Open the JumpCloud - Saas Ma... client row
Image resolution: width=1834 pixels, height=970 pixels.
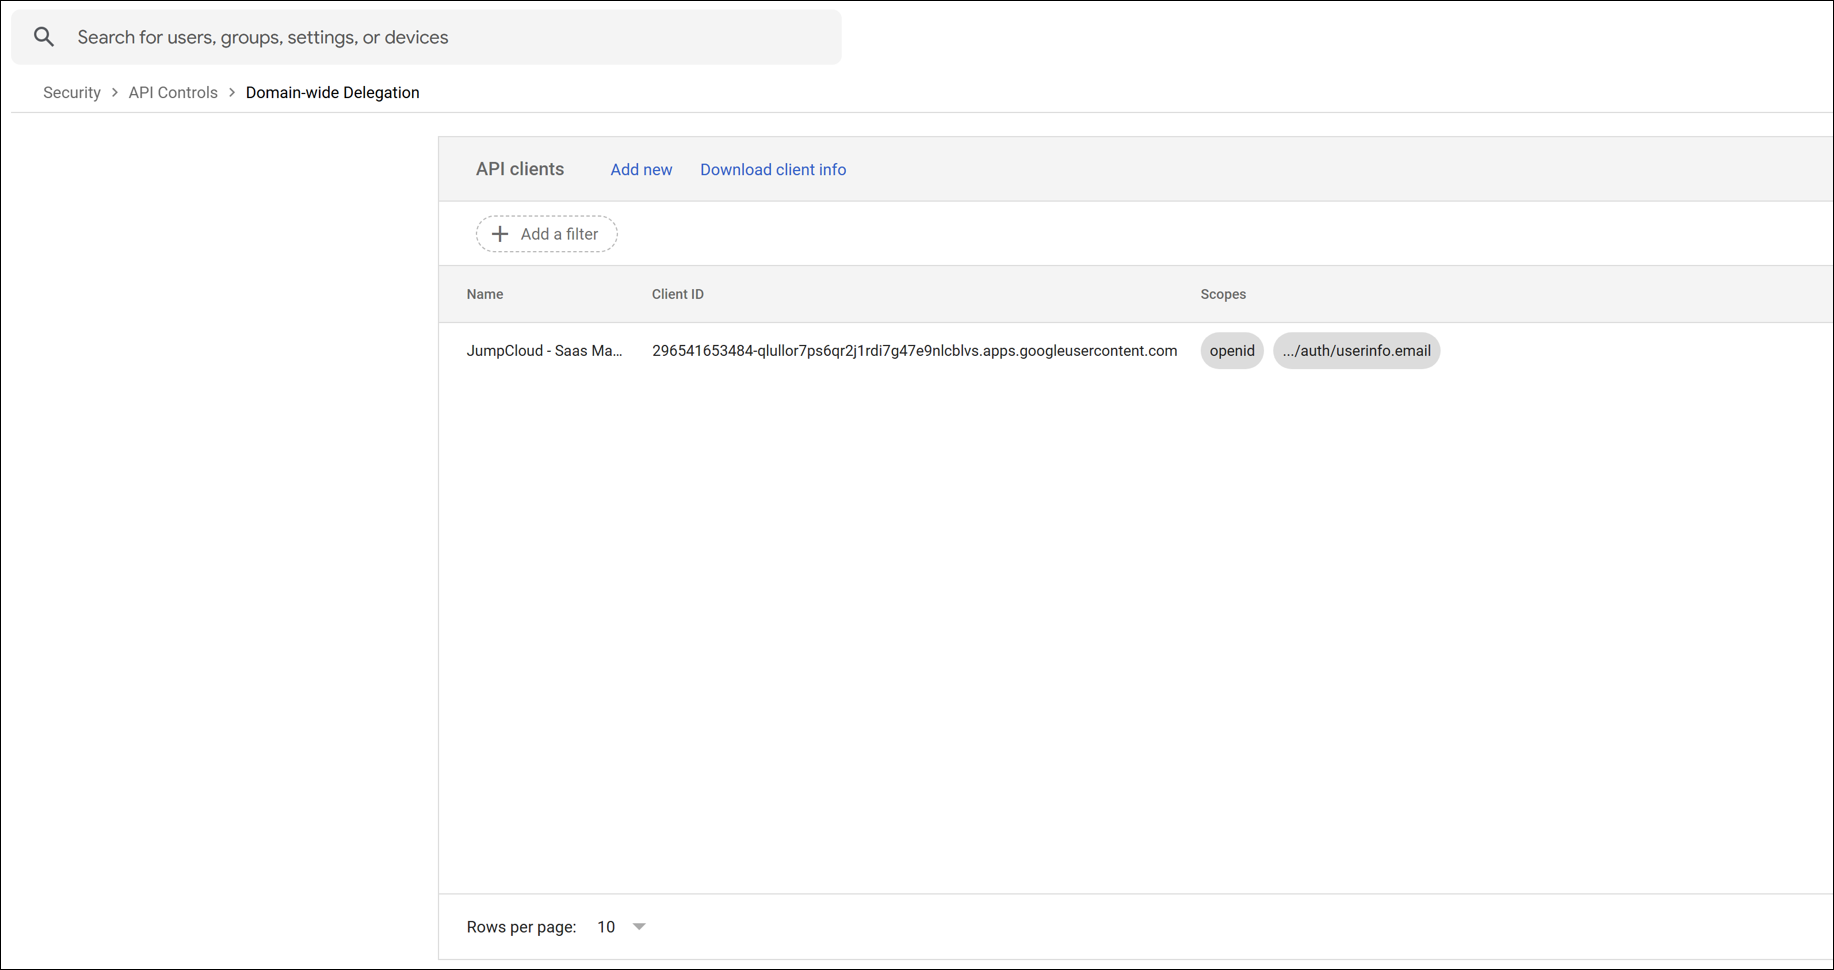pos(544,351)
